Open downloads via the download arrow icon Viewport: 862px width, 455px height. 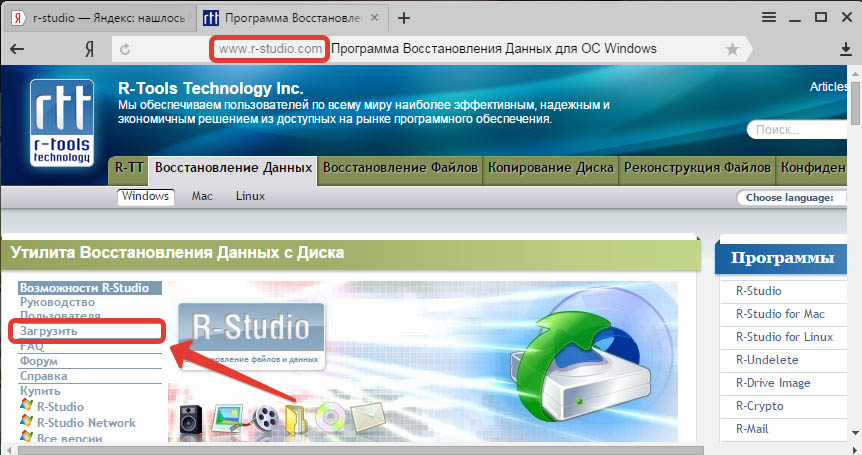click(845, 49)
